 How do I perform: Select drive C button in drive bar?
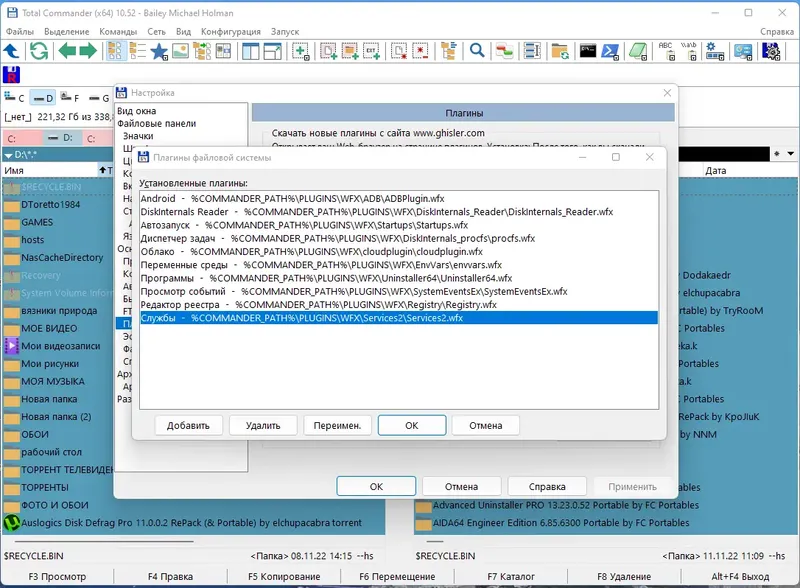(x=14, y=97)
